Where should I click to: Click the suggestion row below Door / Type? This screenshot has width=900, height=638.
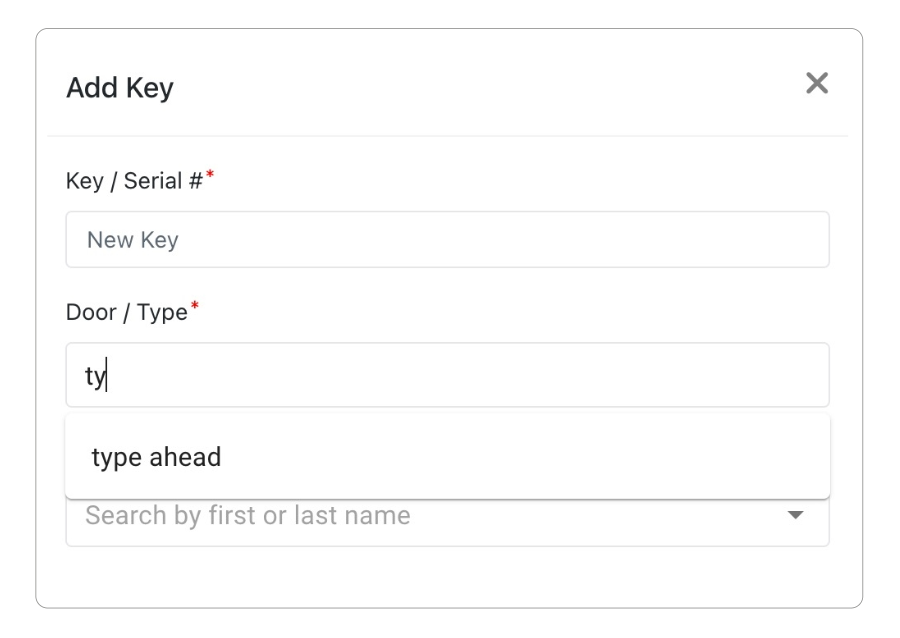pos(445,456)
